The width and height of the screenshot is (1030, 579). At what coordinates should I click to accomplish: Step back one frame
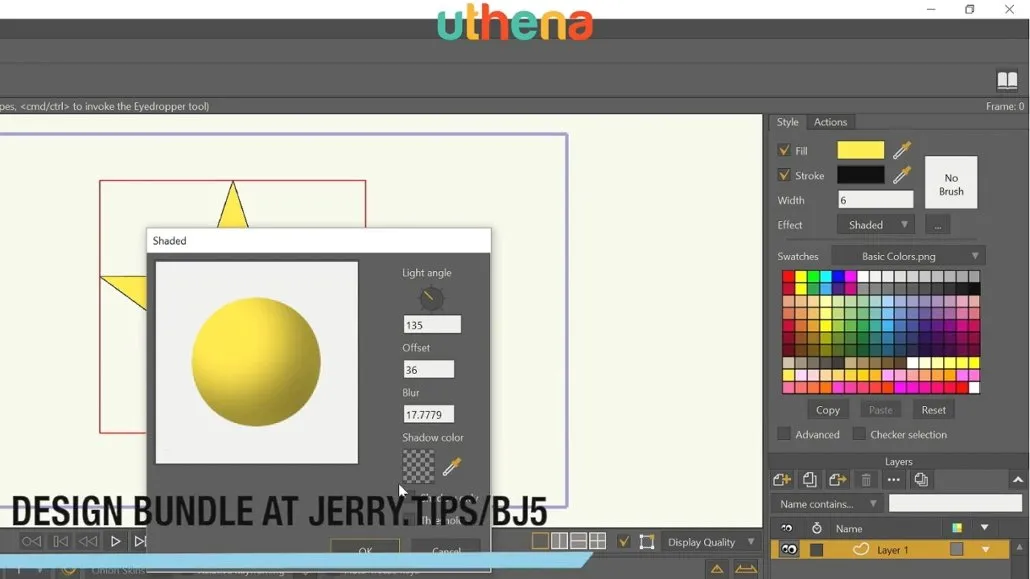[60, 541]
